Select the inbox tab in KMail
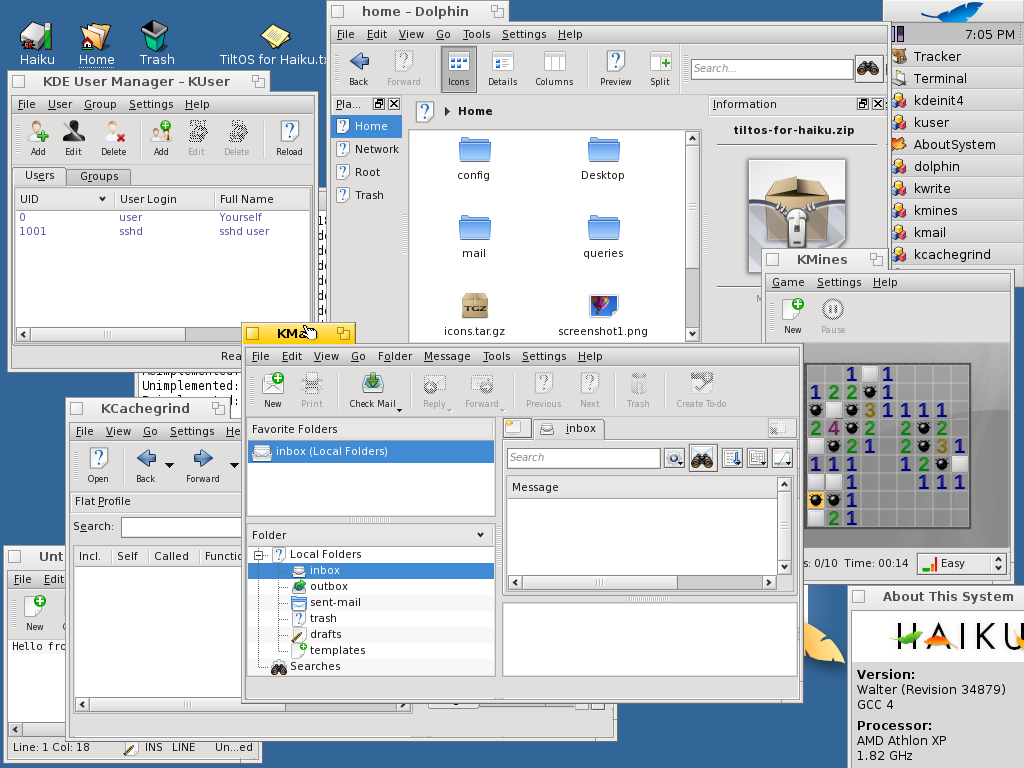The image size is (1024, 768). 569,428
